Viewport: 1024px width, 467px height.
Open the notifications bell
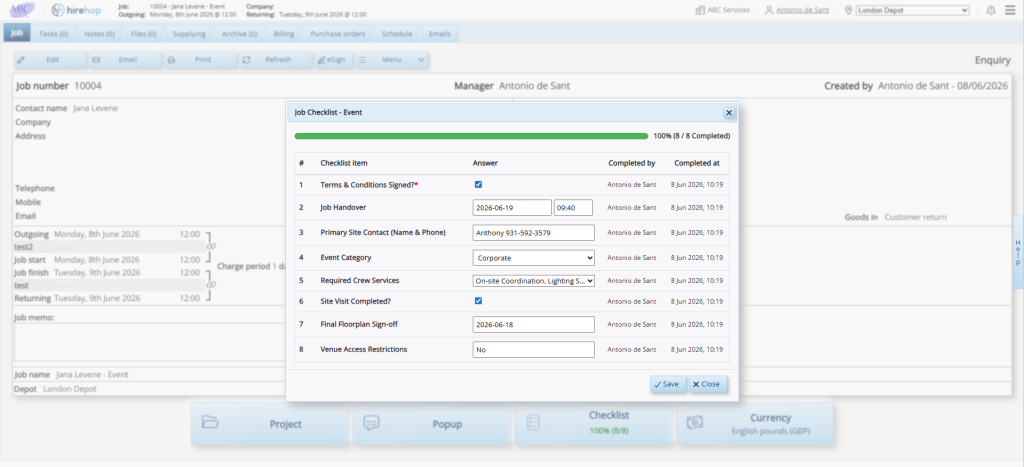coord(991,10)
